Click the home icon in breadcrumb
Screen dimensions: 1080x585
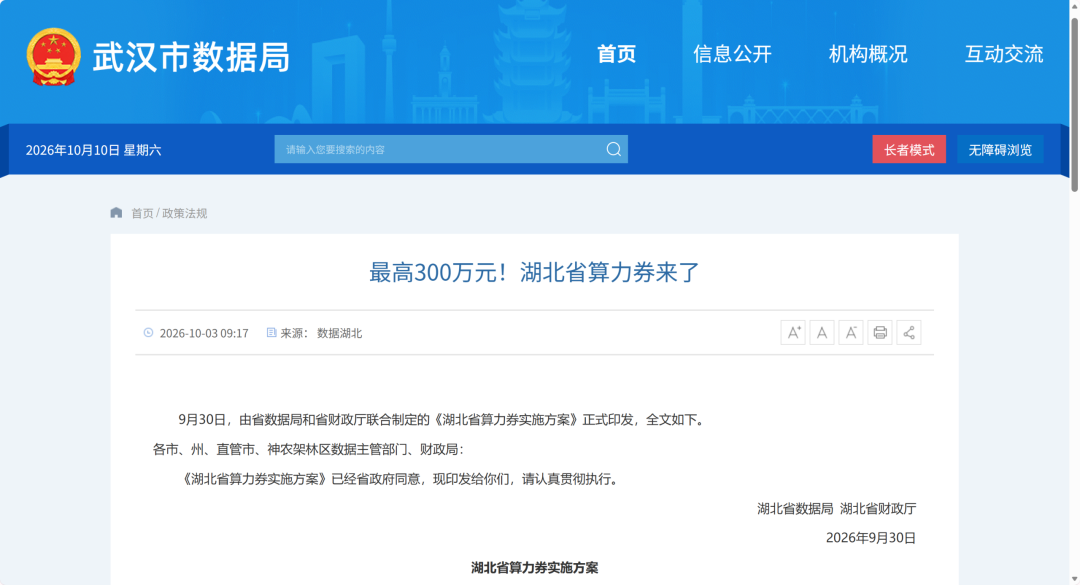coord(116,213)
